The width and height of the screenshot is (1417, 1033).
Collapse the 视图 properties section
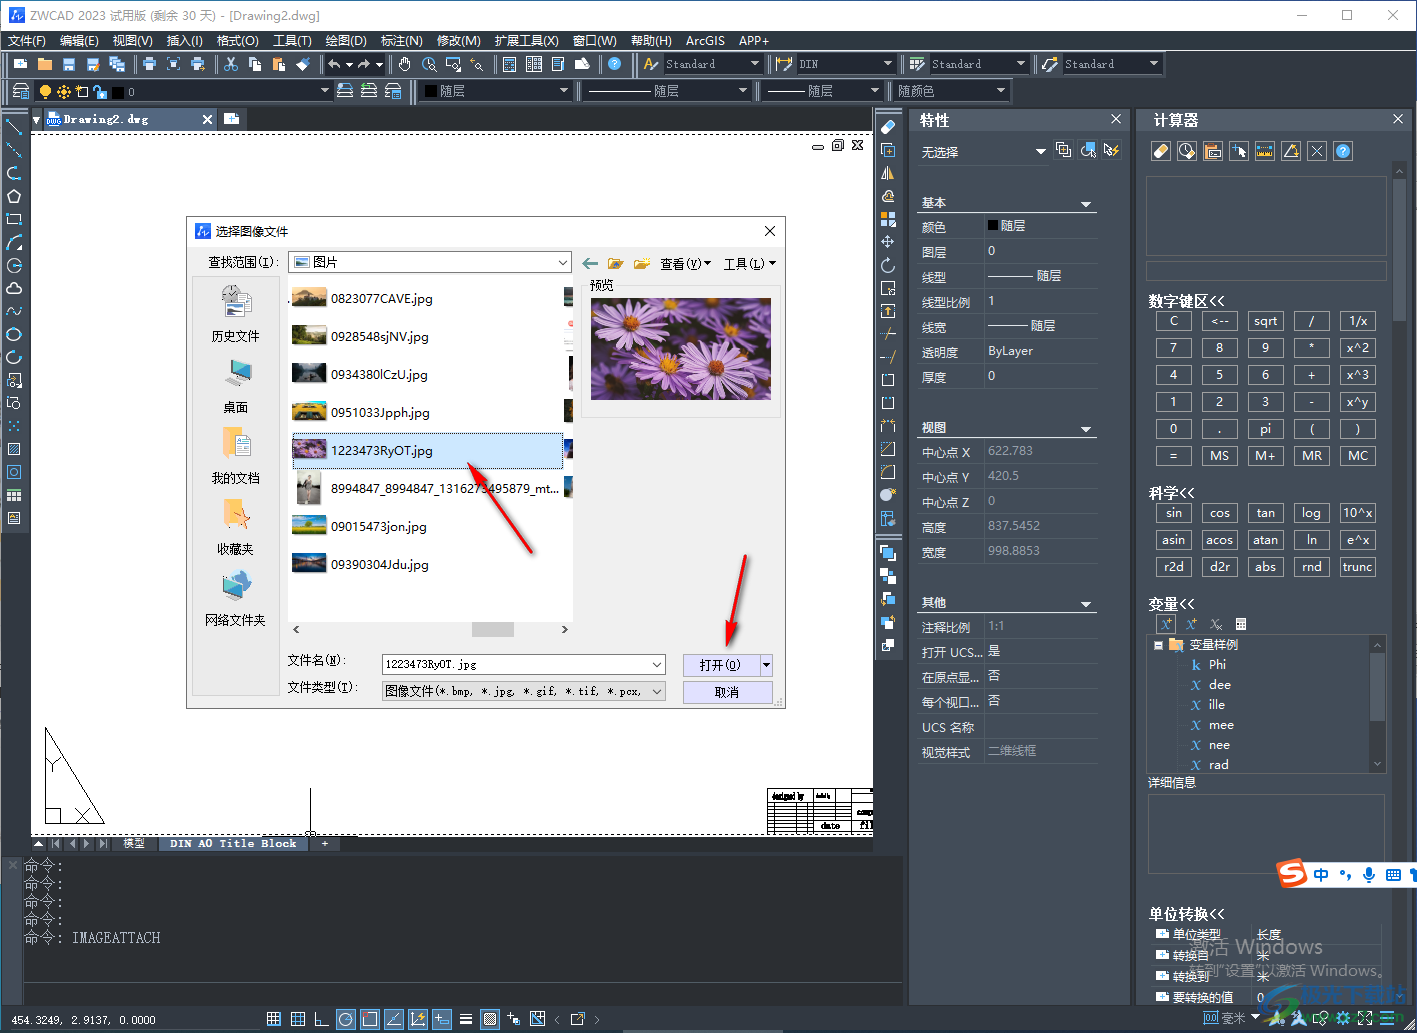click(1086, 429)
